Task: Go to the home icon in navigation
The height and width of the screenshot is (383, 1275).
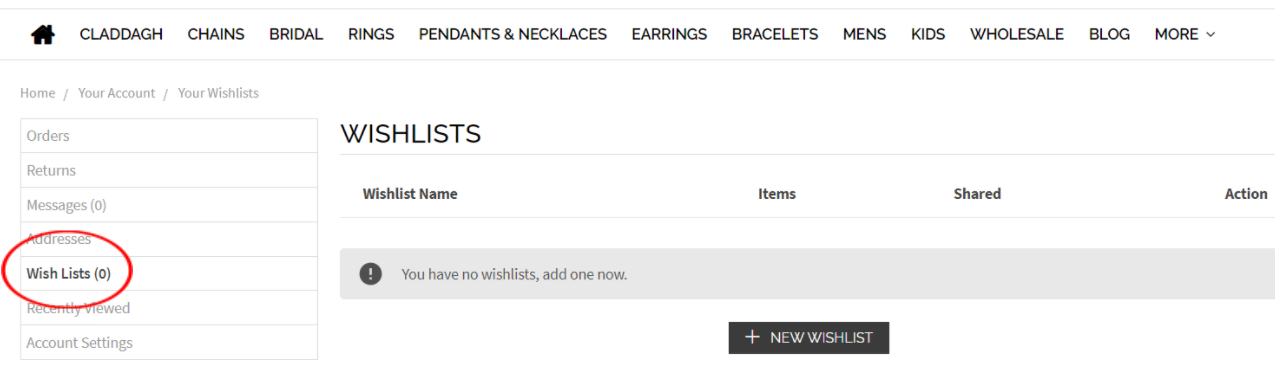Action: pyautogui.click(x=43, y=34)
